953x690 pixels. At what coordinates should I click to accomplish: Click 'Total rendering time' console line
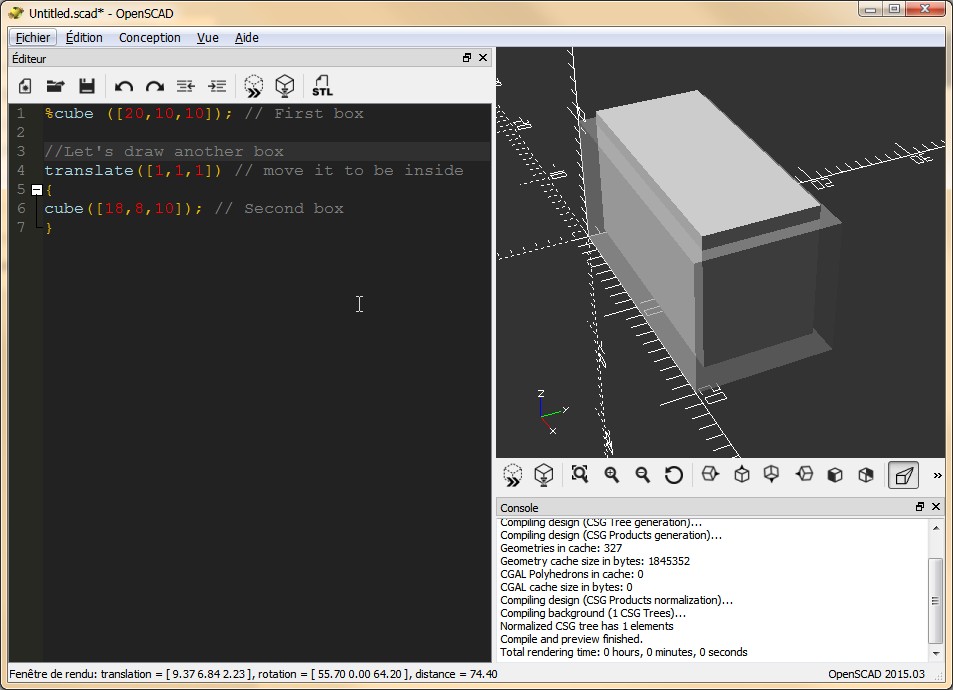click(624, 652)
